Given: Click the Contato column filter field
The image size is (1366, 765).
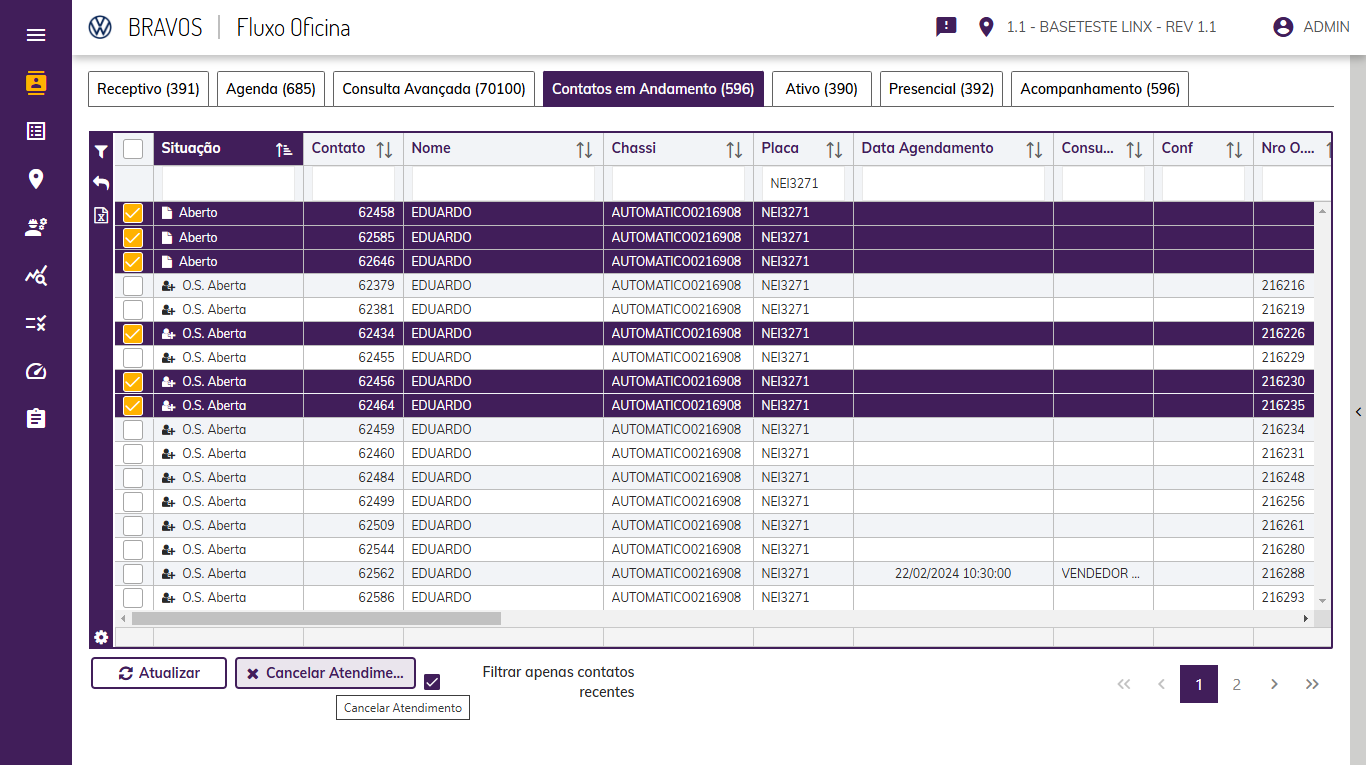Looking at the screenshot, I should 354,183.
